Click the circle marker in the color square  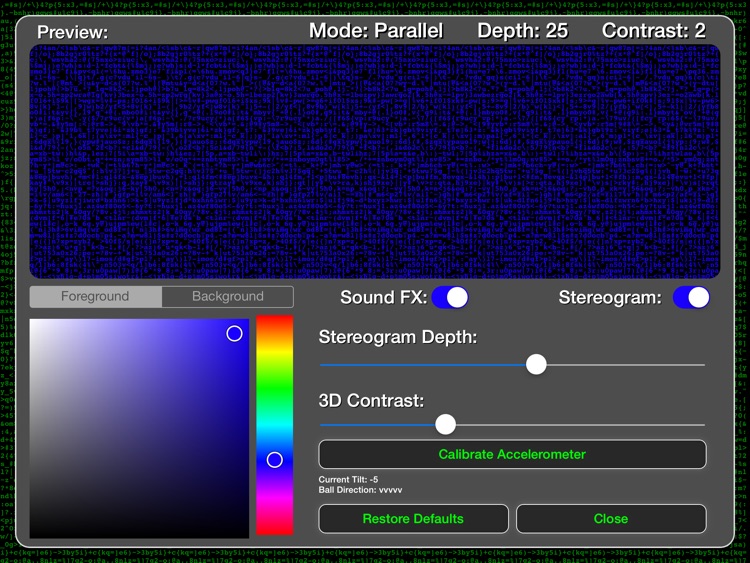click(x=234, y=333)
